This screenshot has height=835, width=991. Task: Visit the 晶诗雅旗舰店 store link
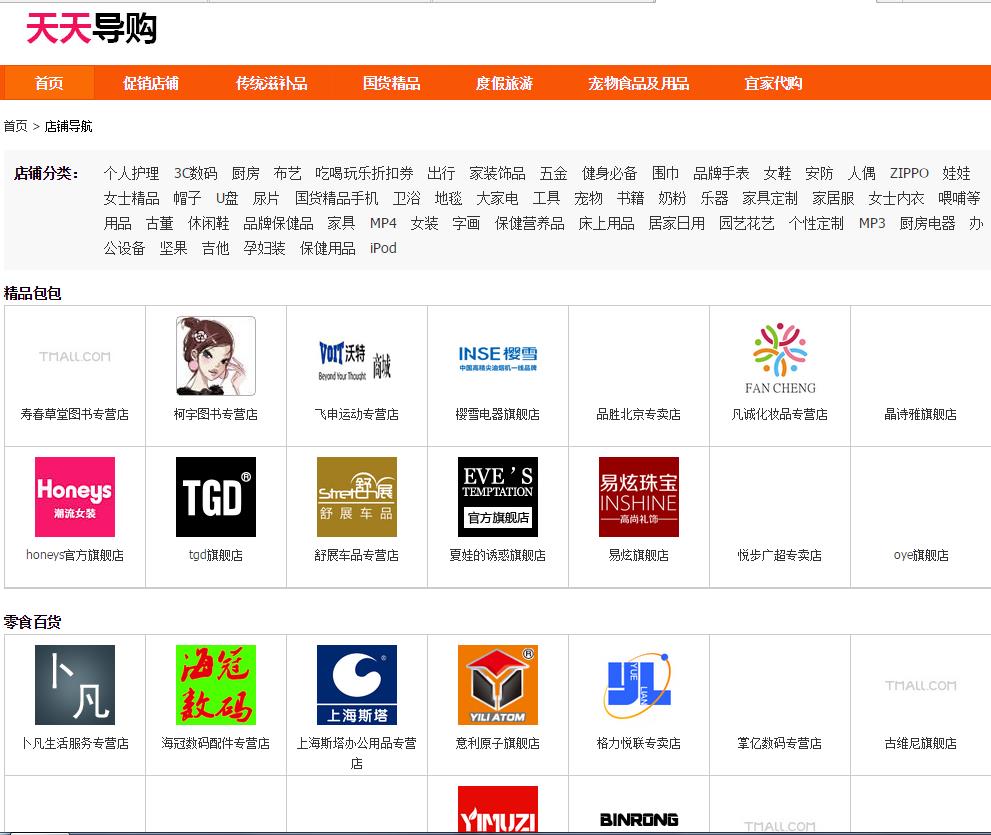tap(920, 414)
